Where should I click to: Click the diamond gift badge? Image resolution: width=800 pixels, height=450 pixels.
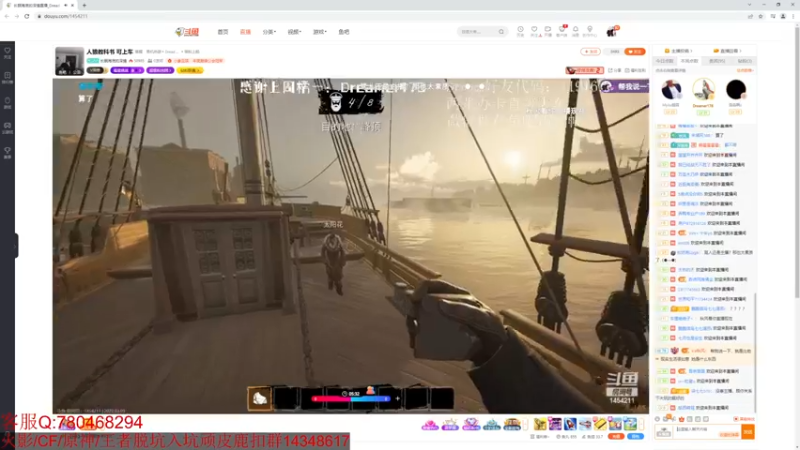470,424
